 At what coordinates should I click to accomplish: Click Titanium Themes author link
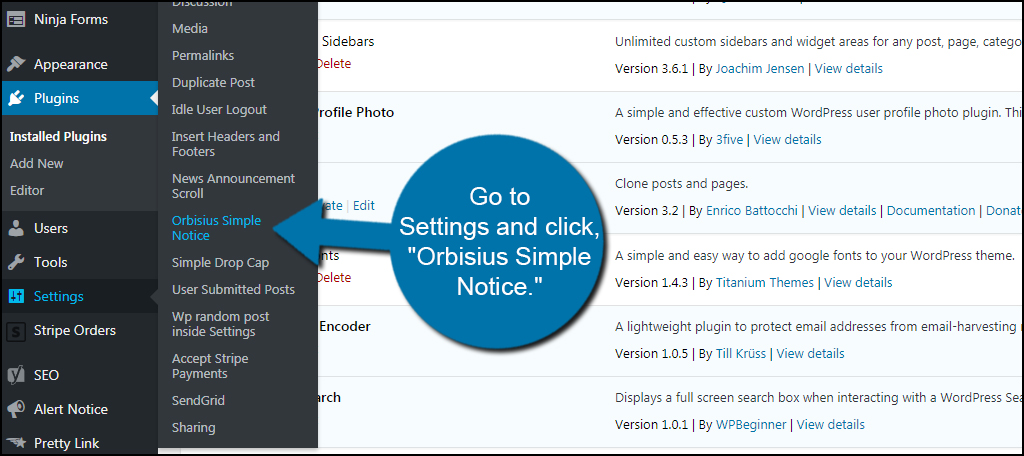coord(765,283)
